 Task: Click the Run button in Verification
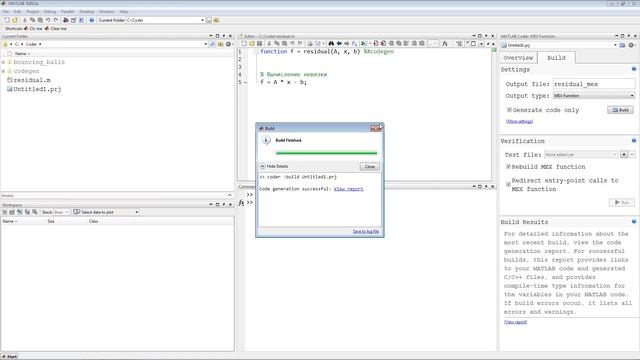point(622,202)
